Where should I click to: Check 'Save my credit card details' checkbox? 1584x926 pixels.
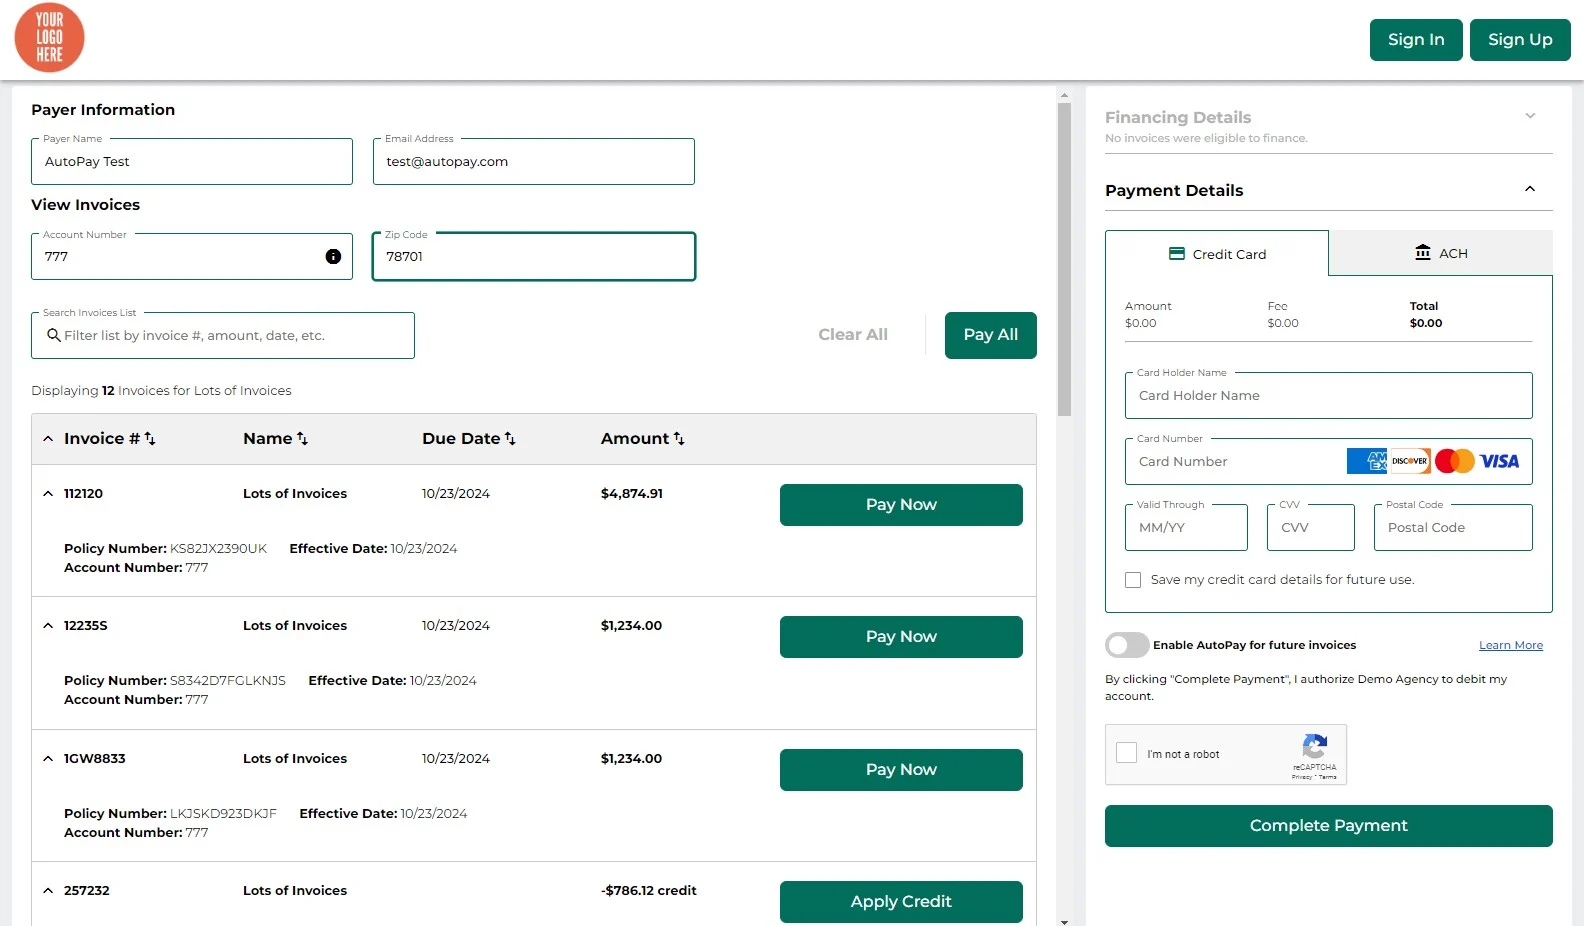(x=1133, y=580)
